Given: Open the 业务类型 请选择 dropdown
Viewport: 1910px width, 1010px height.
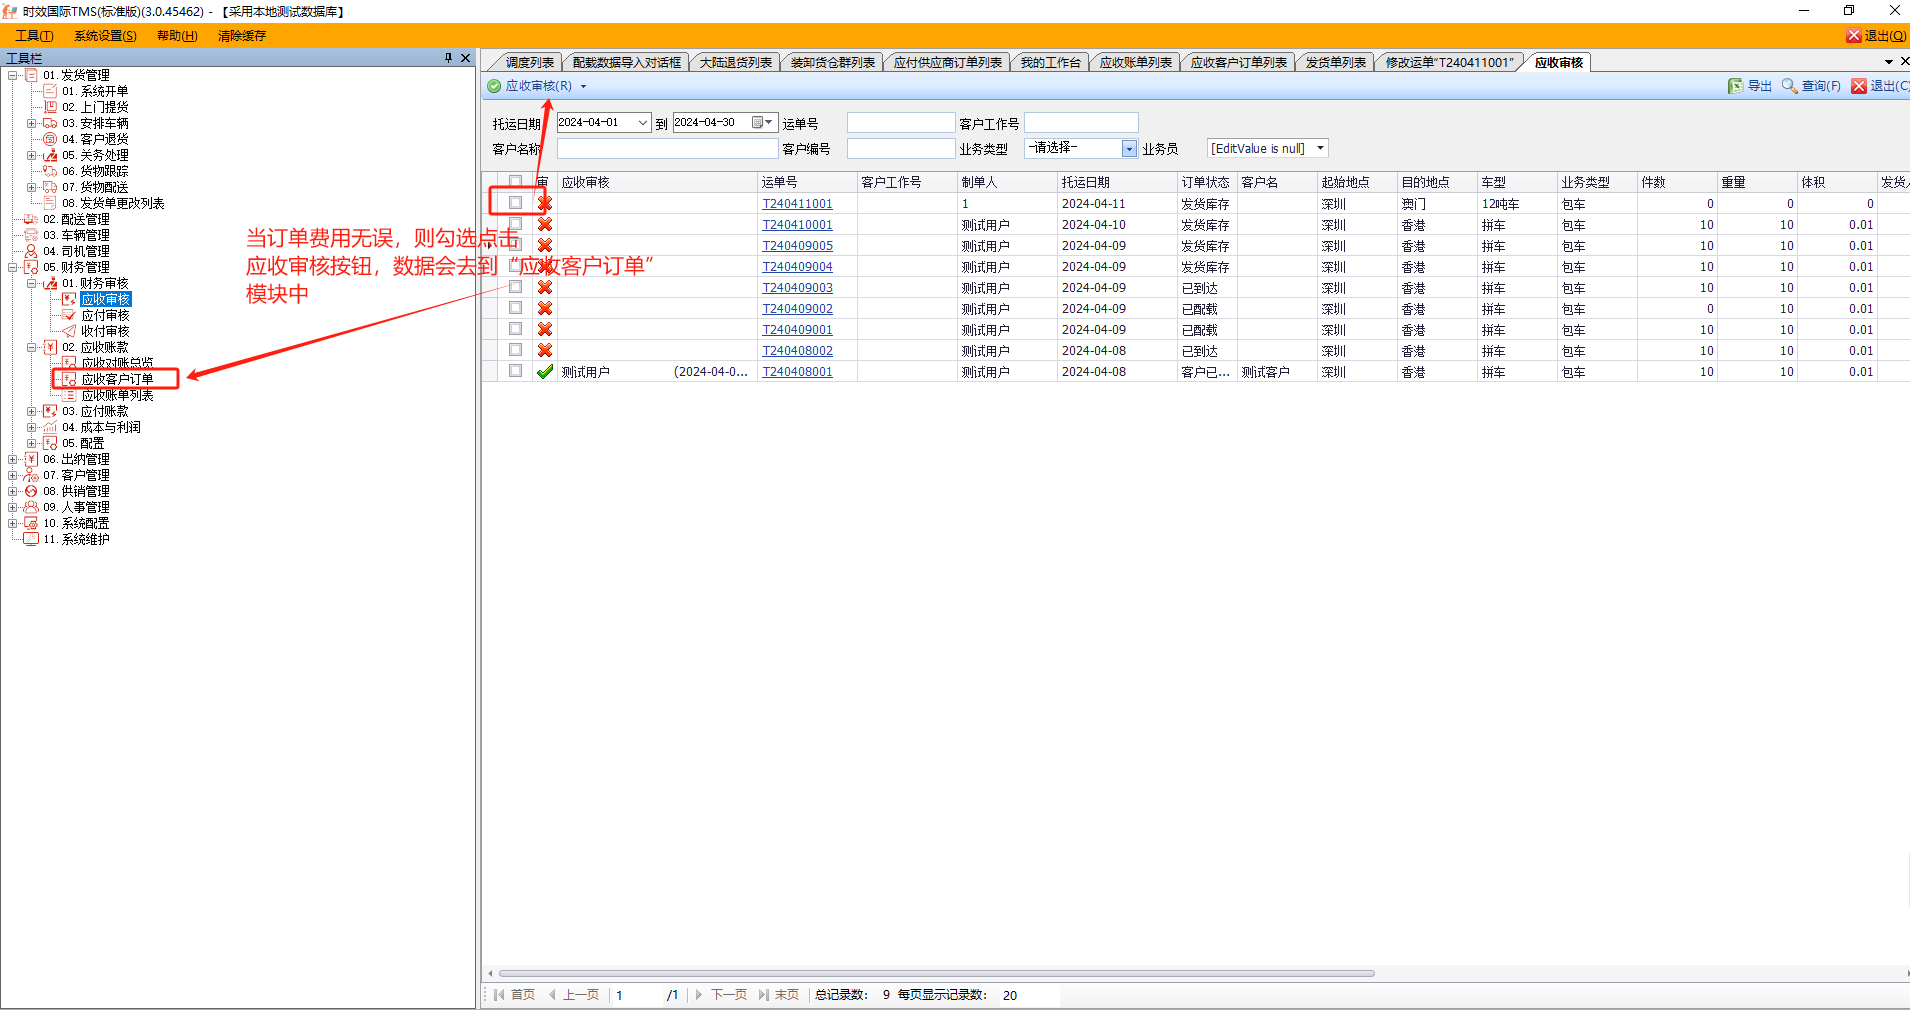Looking at the screenshot, I should point(1129,149).
